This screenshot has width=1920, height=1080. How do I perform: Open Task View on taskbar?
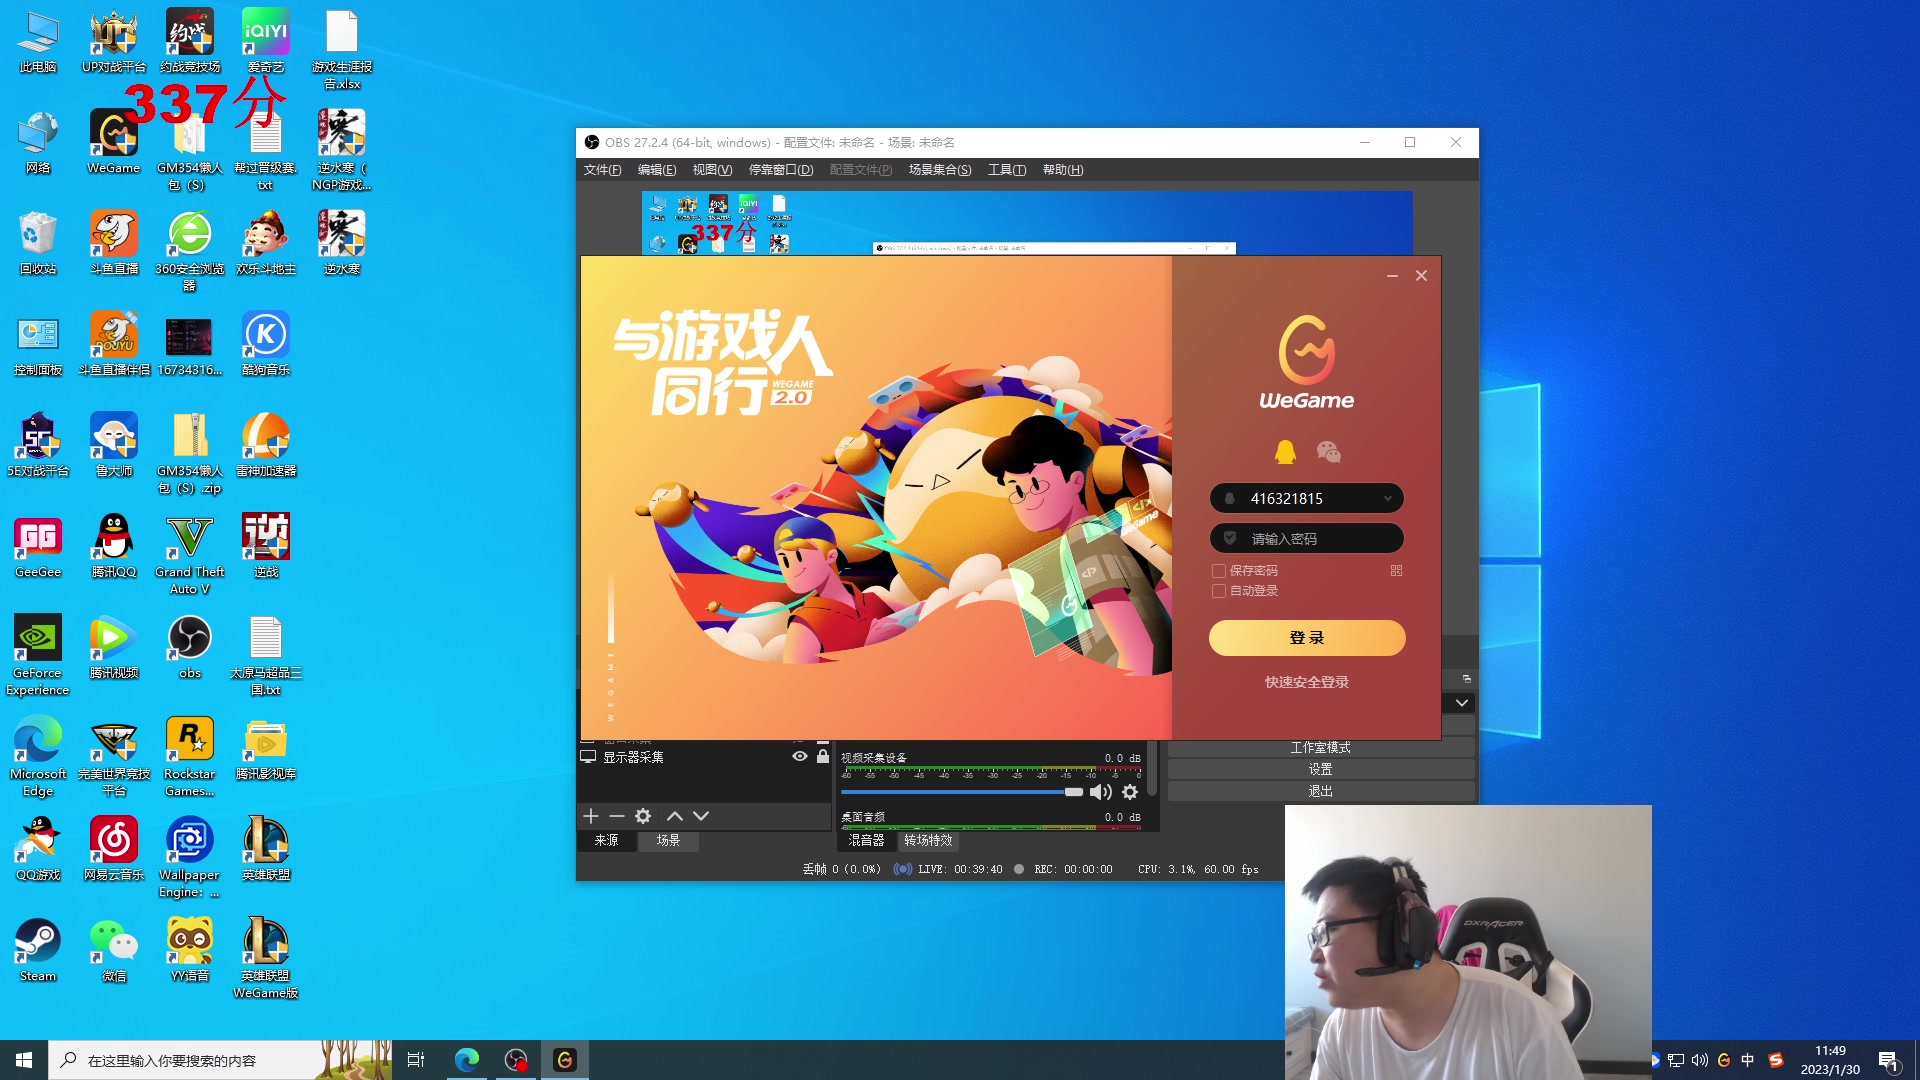click(x=416, y=1060)
